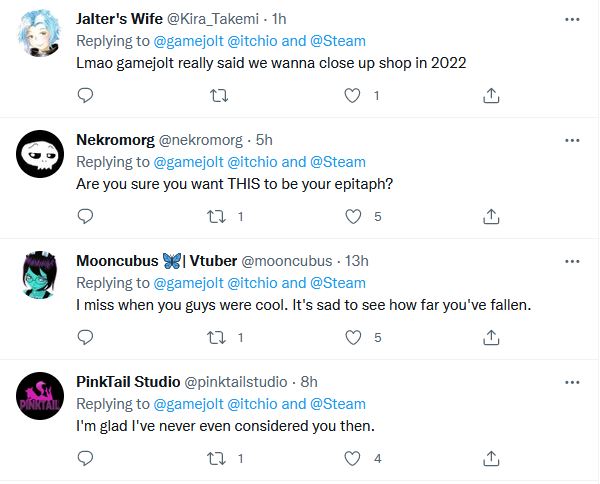
Task: Open more options on Mooncubus's tweet
Action: tap(571, 261)
